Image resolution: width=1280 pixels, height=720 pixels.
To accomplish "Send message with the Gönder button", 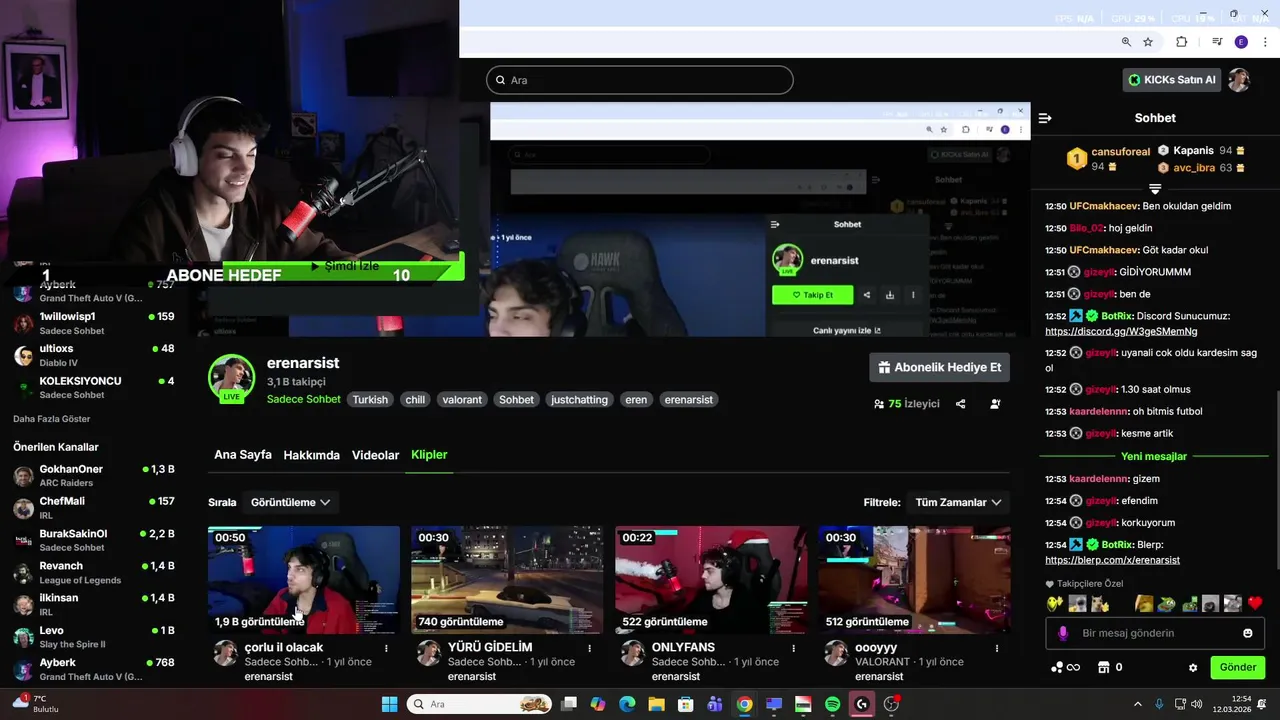I will tap(1237, 667).
